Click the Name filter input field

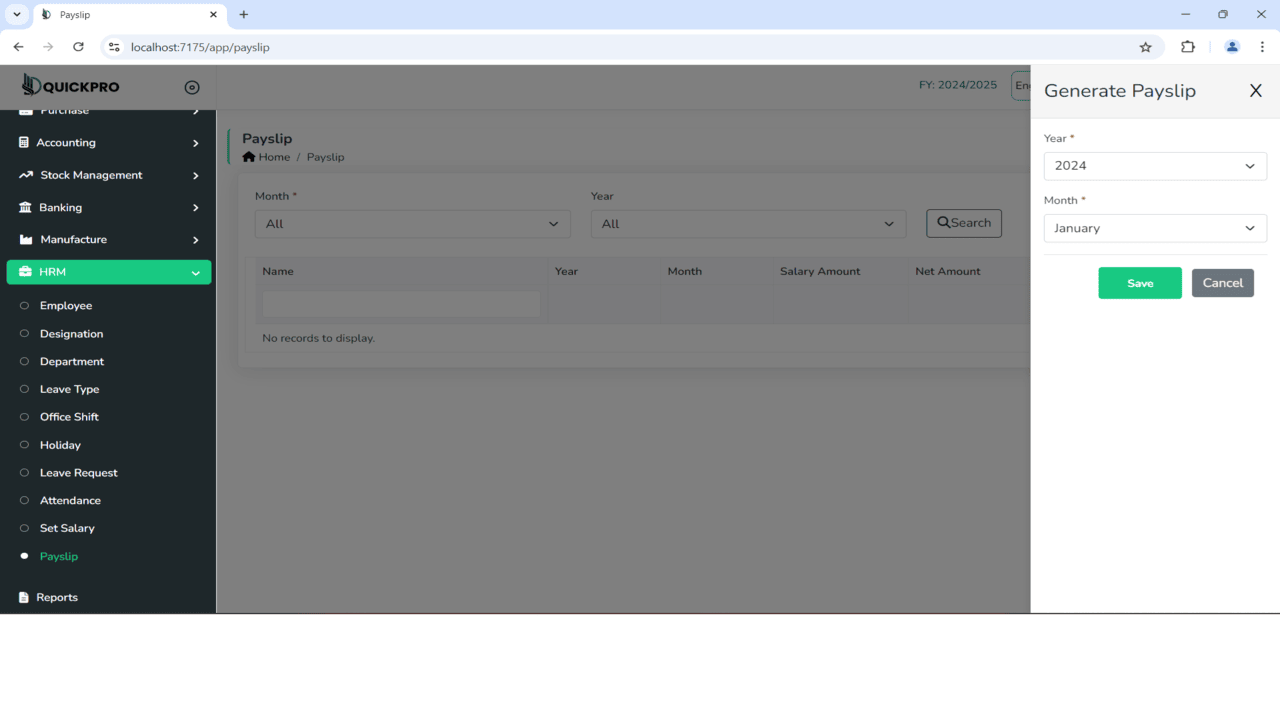pos(399,305)
